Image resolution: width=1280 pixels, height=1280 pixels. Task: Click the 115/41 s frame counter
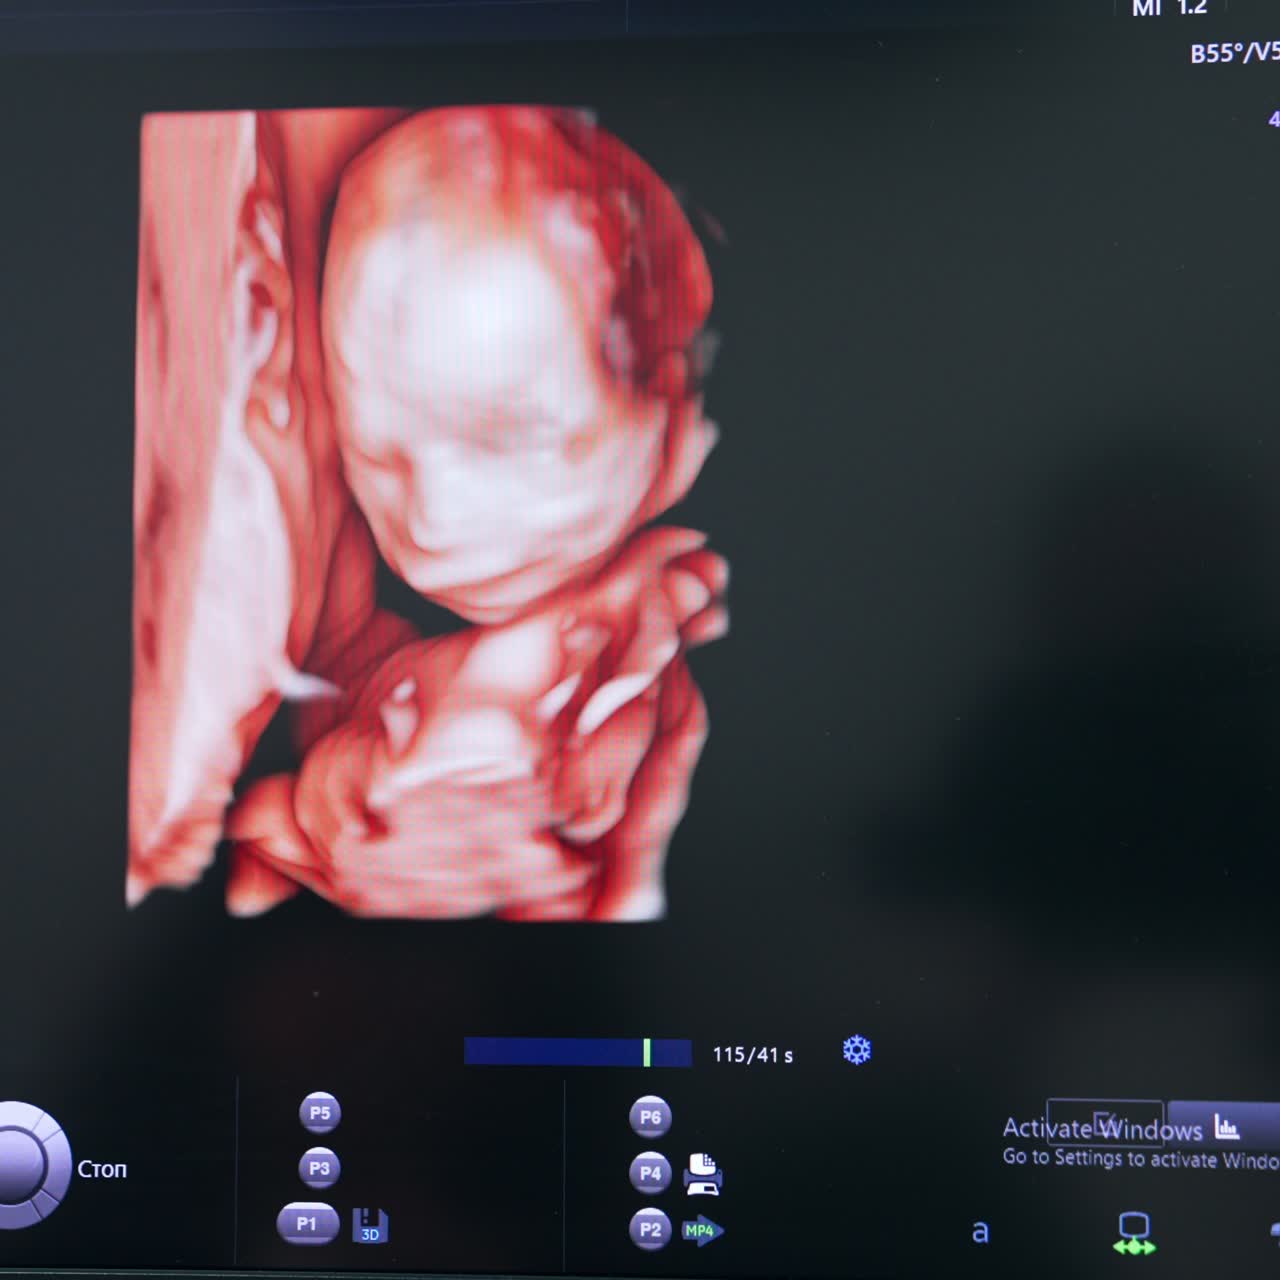point(753,1055)
